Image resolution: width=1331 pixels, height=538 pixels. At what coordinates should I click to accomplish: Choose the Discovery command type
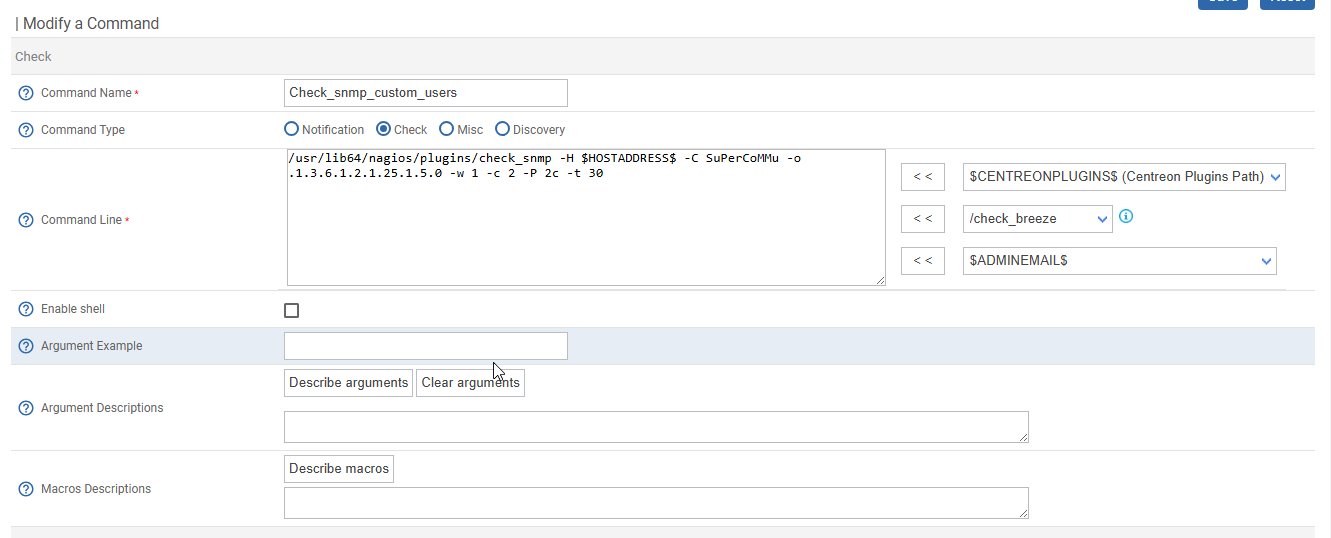(x=503, y=129)
